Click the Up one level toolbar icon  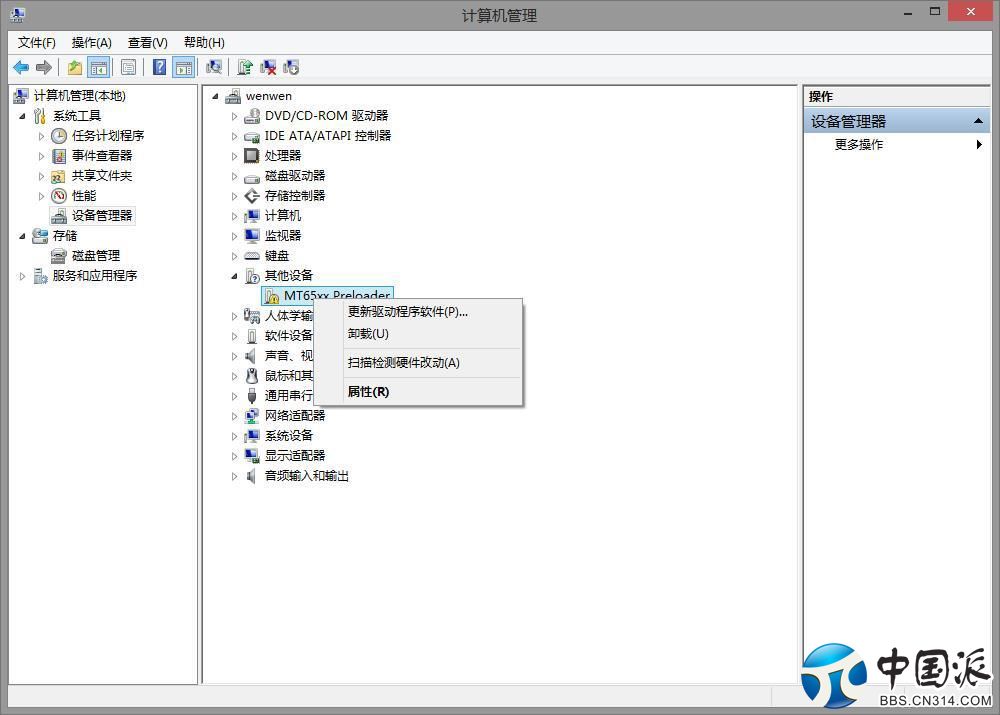tap(75, 67)
